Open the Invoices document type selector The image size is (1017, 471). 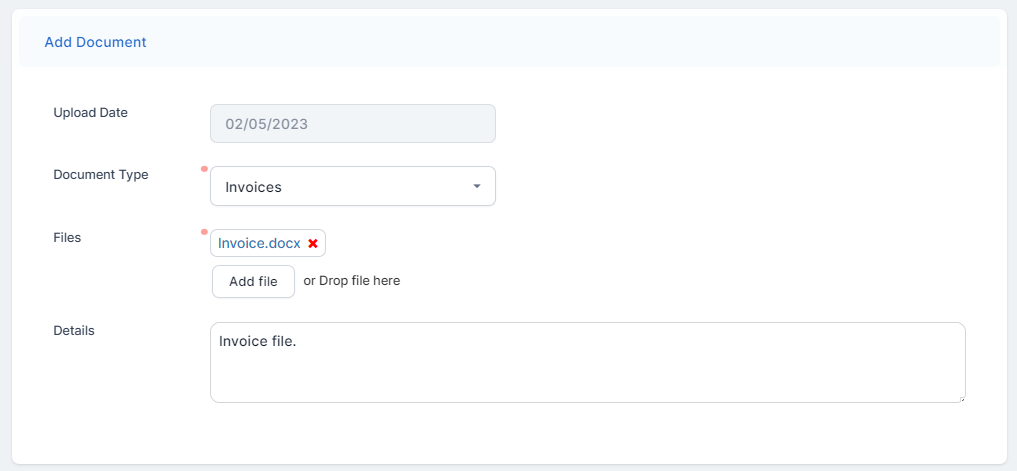pyautogui.click(x=352, y=186)
